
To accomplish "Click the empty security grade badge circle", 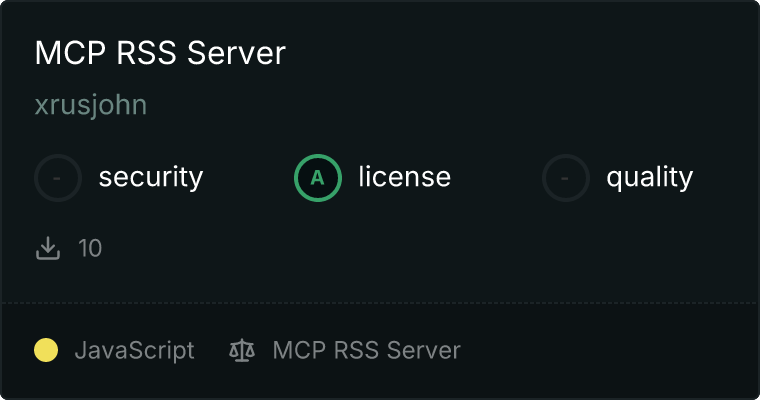I will 58,178.
